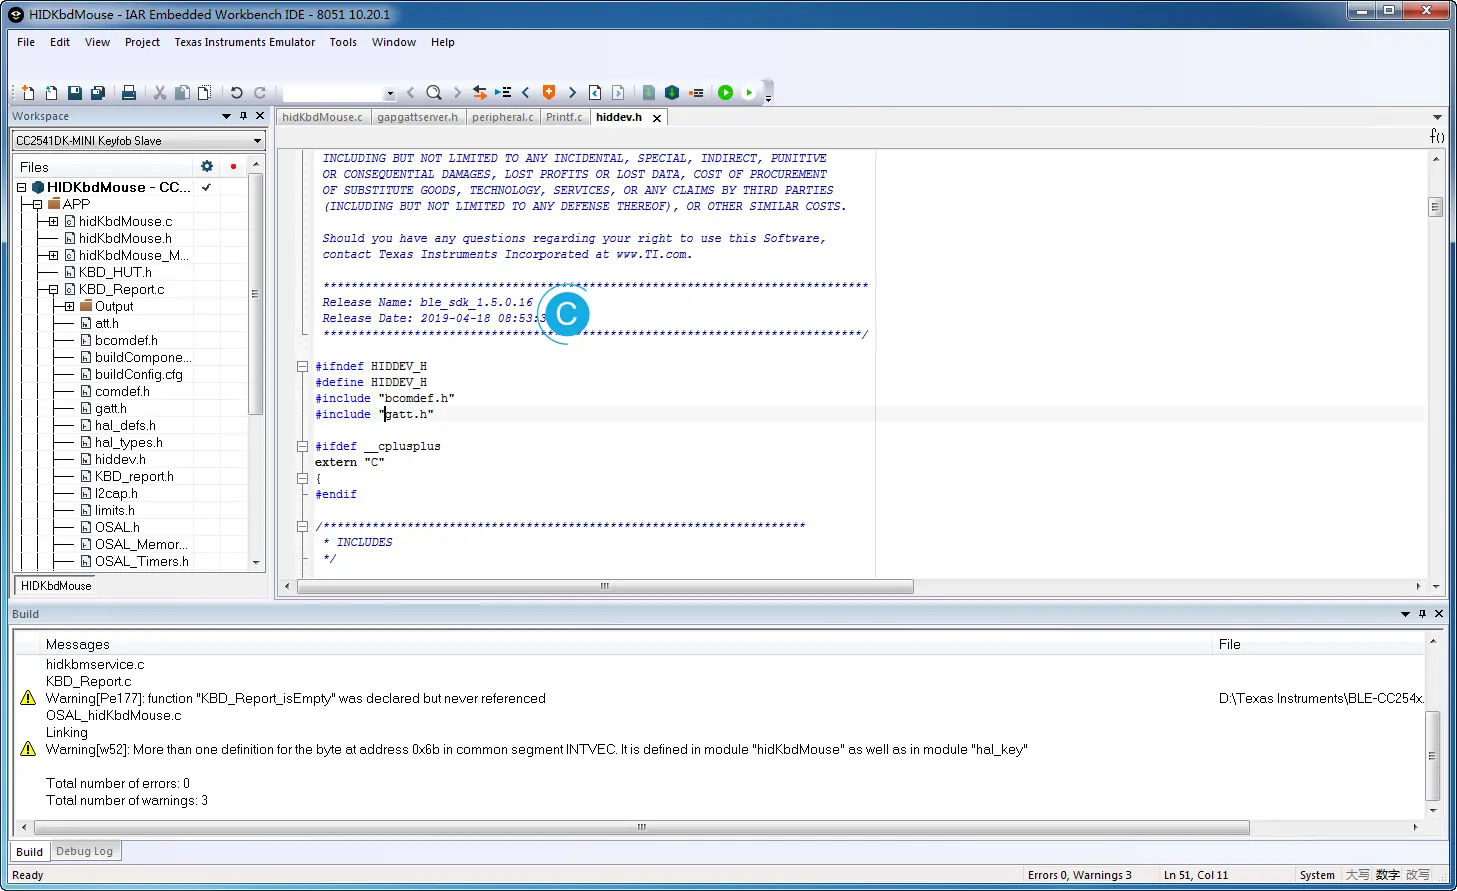Image resolution: width=1457 pixels, height=891 pixels.
Task: Fold the #ifndef HIDDEV_H block
Action: pos(302,366)
